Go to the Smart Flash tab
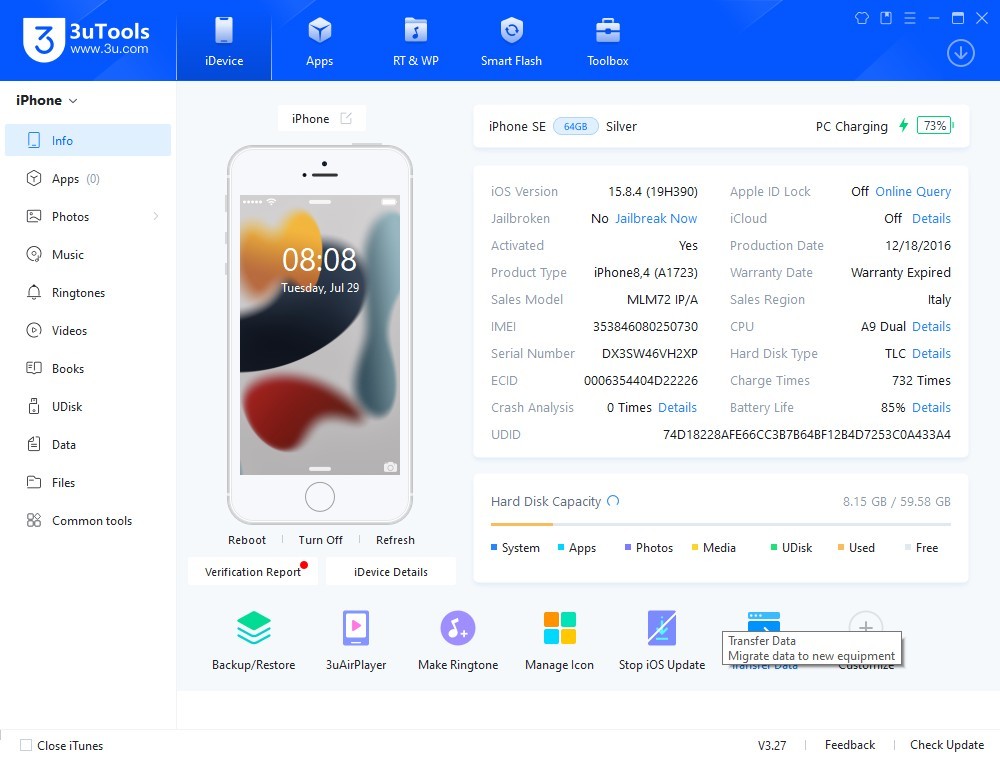The image size is (1000, 760). 511,41
